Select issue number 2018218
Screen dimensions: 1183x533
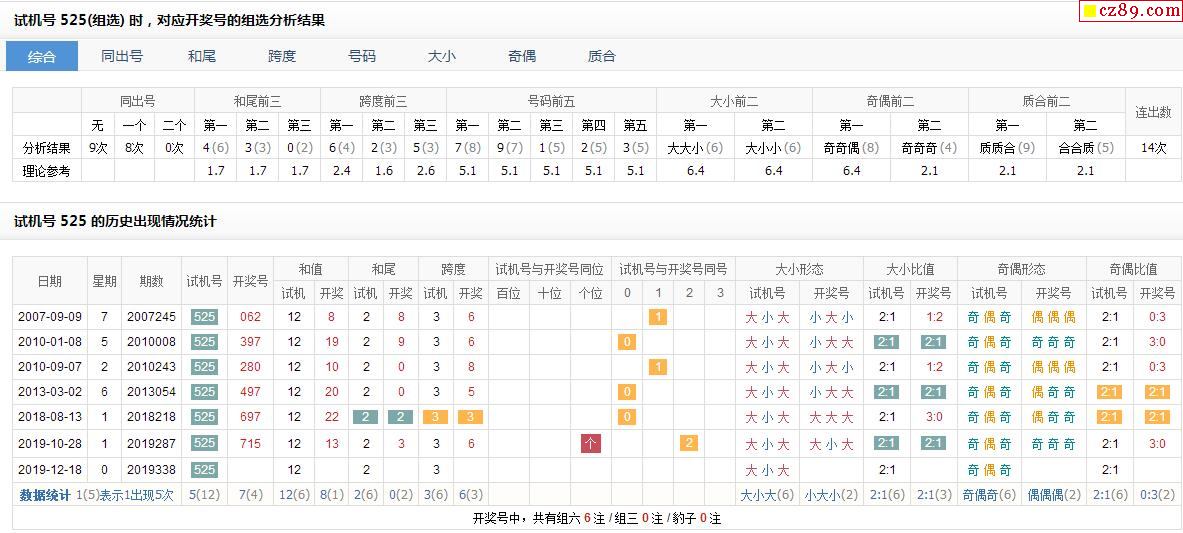coord(151,417)
